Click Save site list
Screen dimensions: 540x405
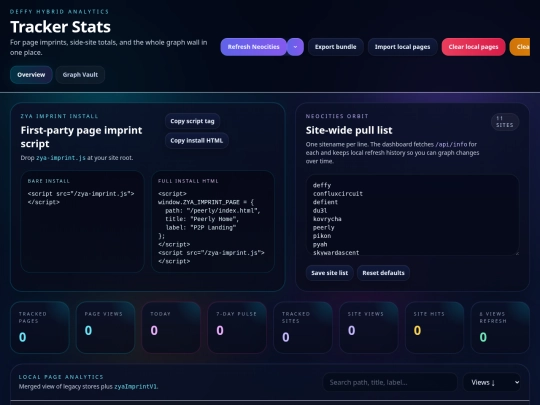330,273
